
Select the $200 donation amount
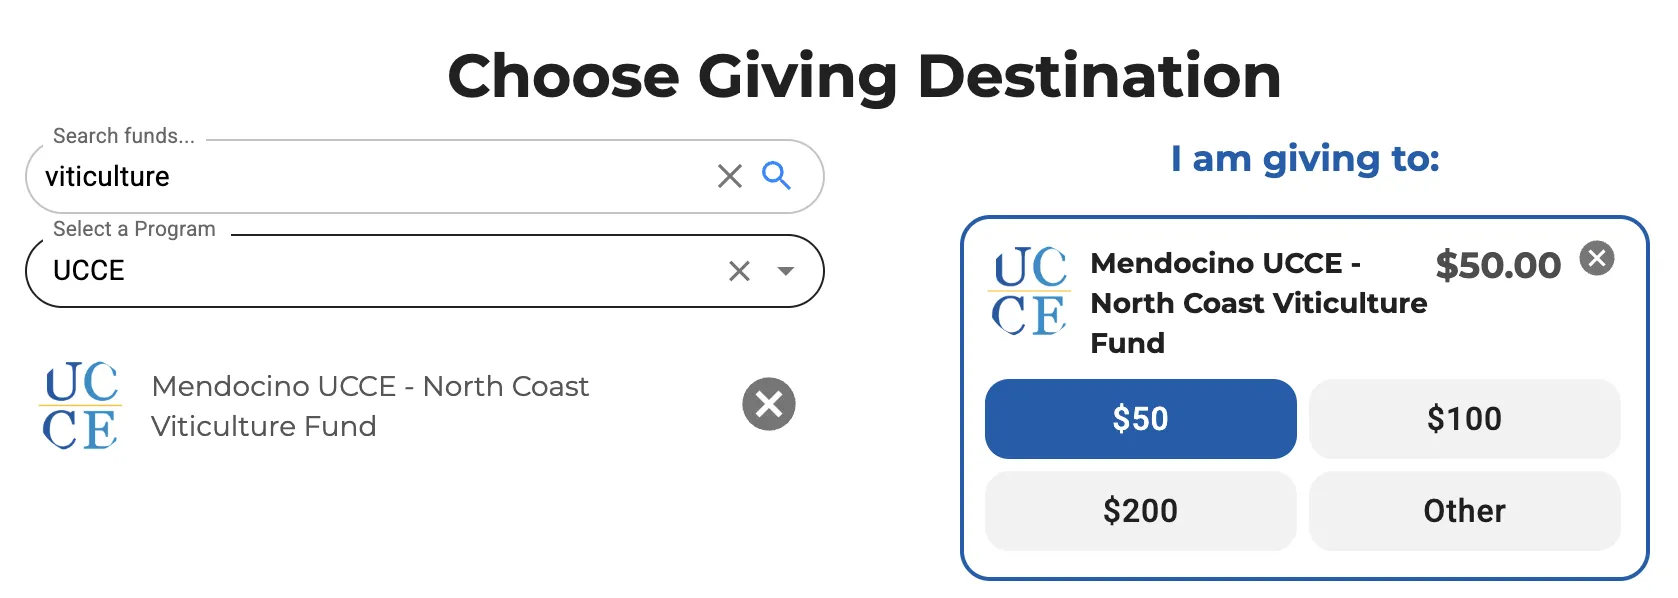click(1140, 511)
